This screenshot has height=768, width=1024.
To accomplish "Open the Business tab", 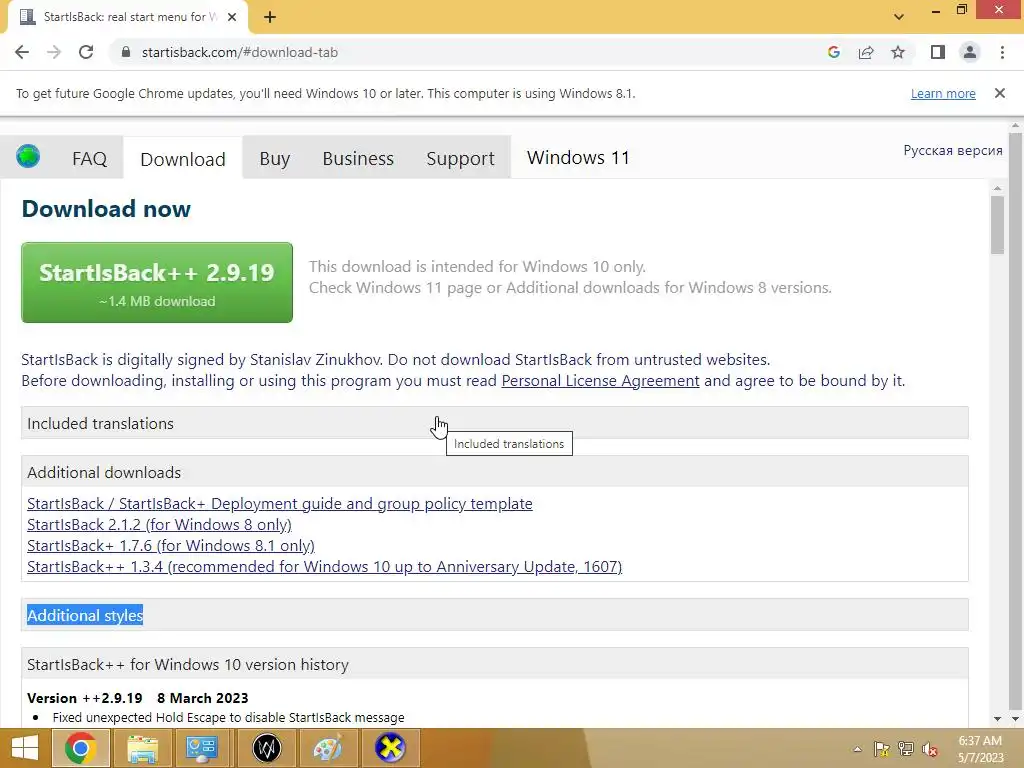I will point(358,158).
